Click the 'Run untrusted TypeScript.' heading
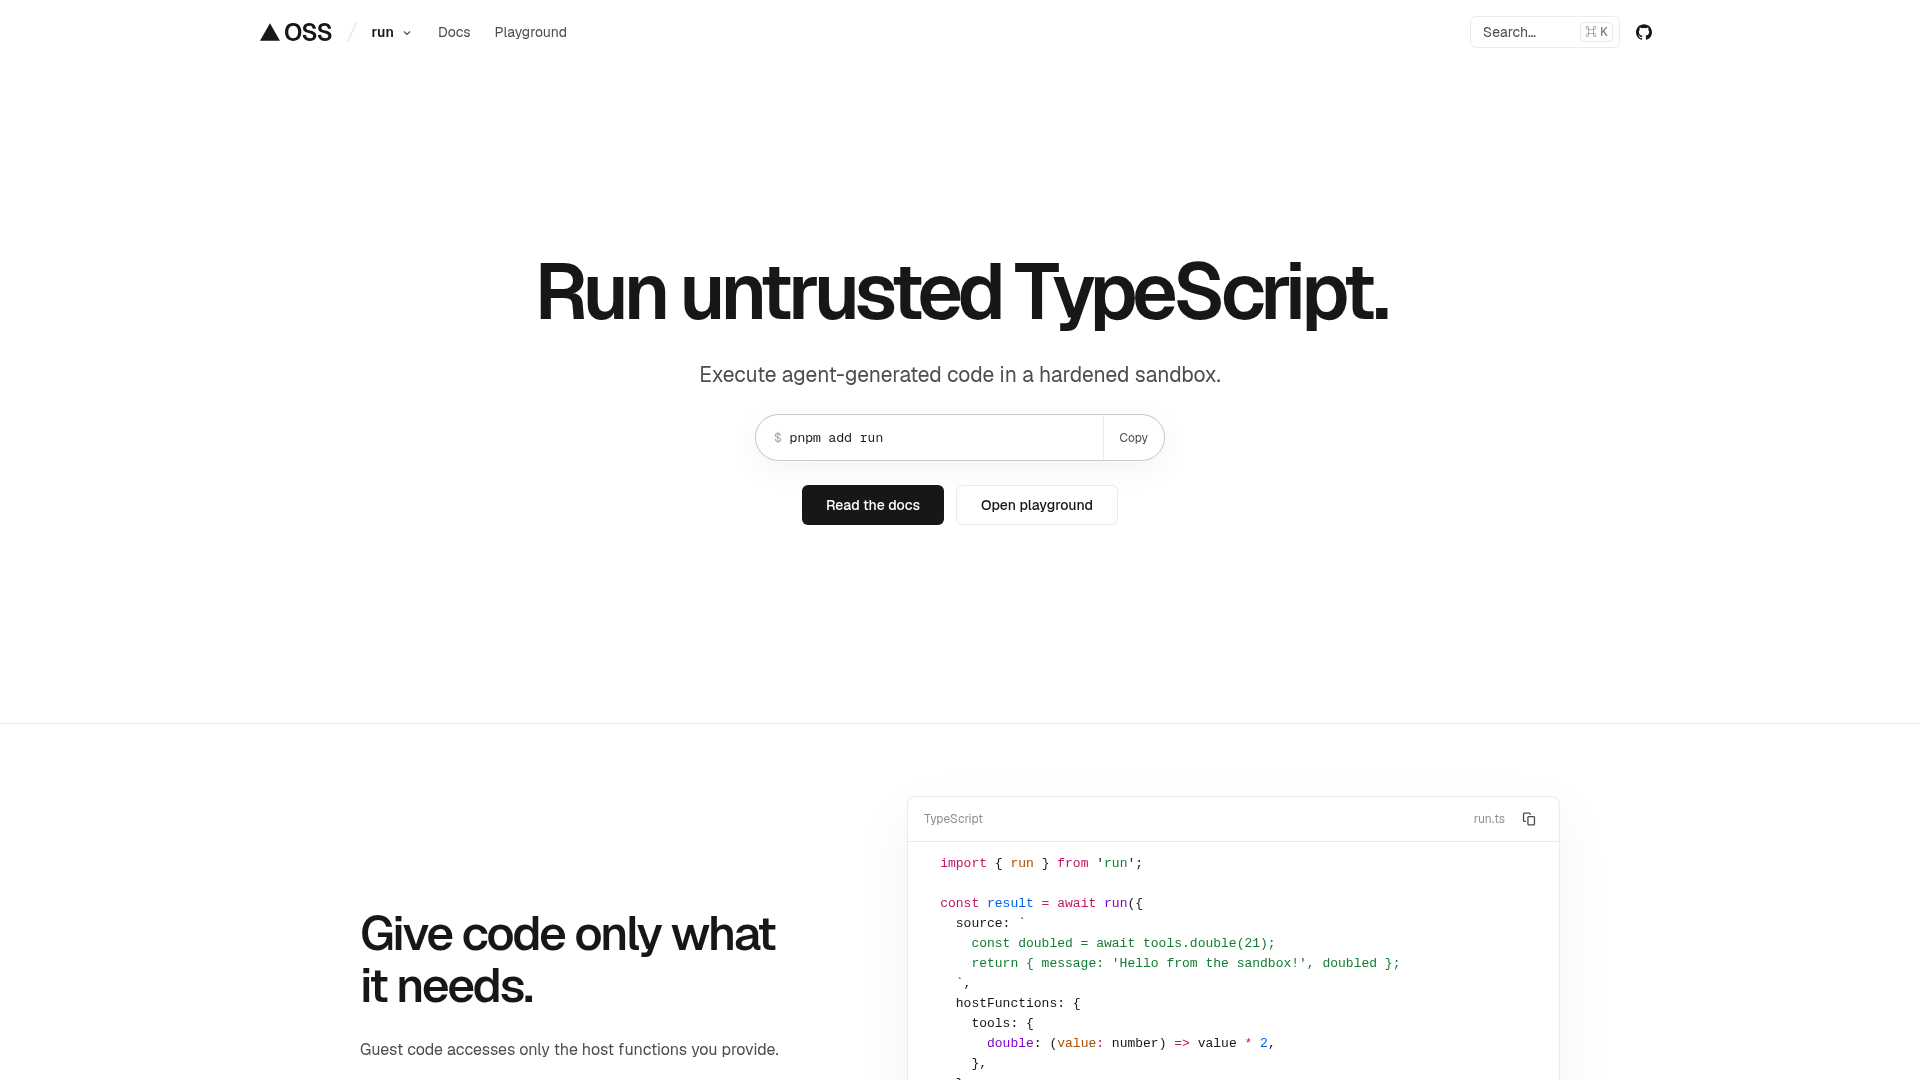1920x1080 pixels. [x=961, y=292]
